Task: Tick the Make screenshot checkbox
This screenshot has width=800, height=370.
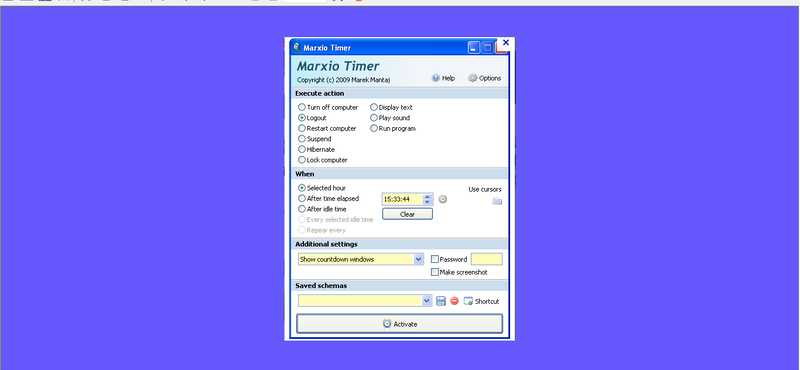Action: click(x=435, y=273)
